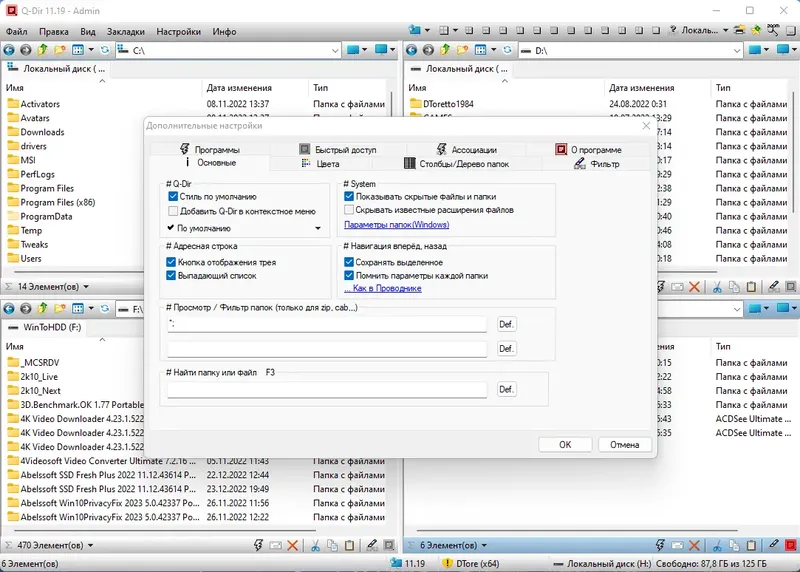The height and width of the screenshot is (572, 800).
Task: Create new folder in D:\ pane
Action: 462,50
